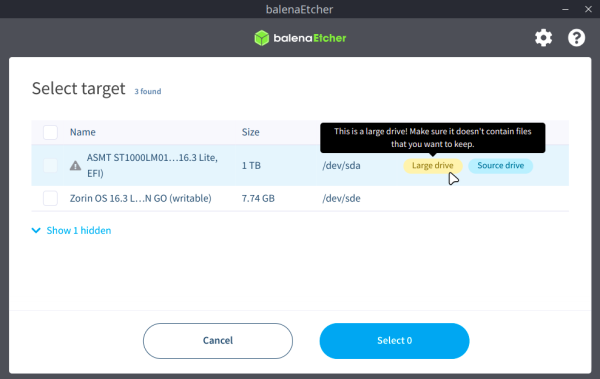Image resolution: width=600 pixels, height=379 pixels.
Task: Click the large drive warning tooltip
Action: [x=433, y=138]
